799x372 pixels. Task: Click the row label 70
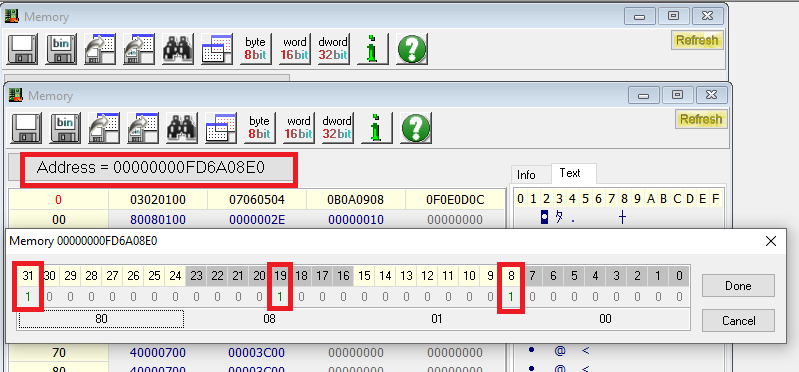(59, 353)
